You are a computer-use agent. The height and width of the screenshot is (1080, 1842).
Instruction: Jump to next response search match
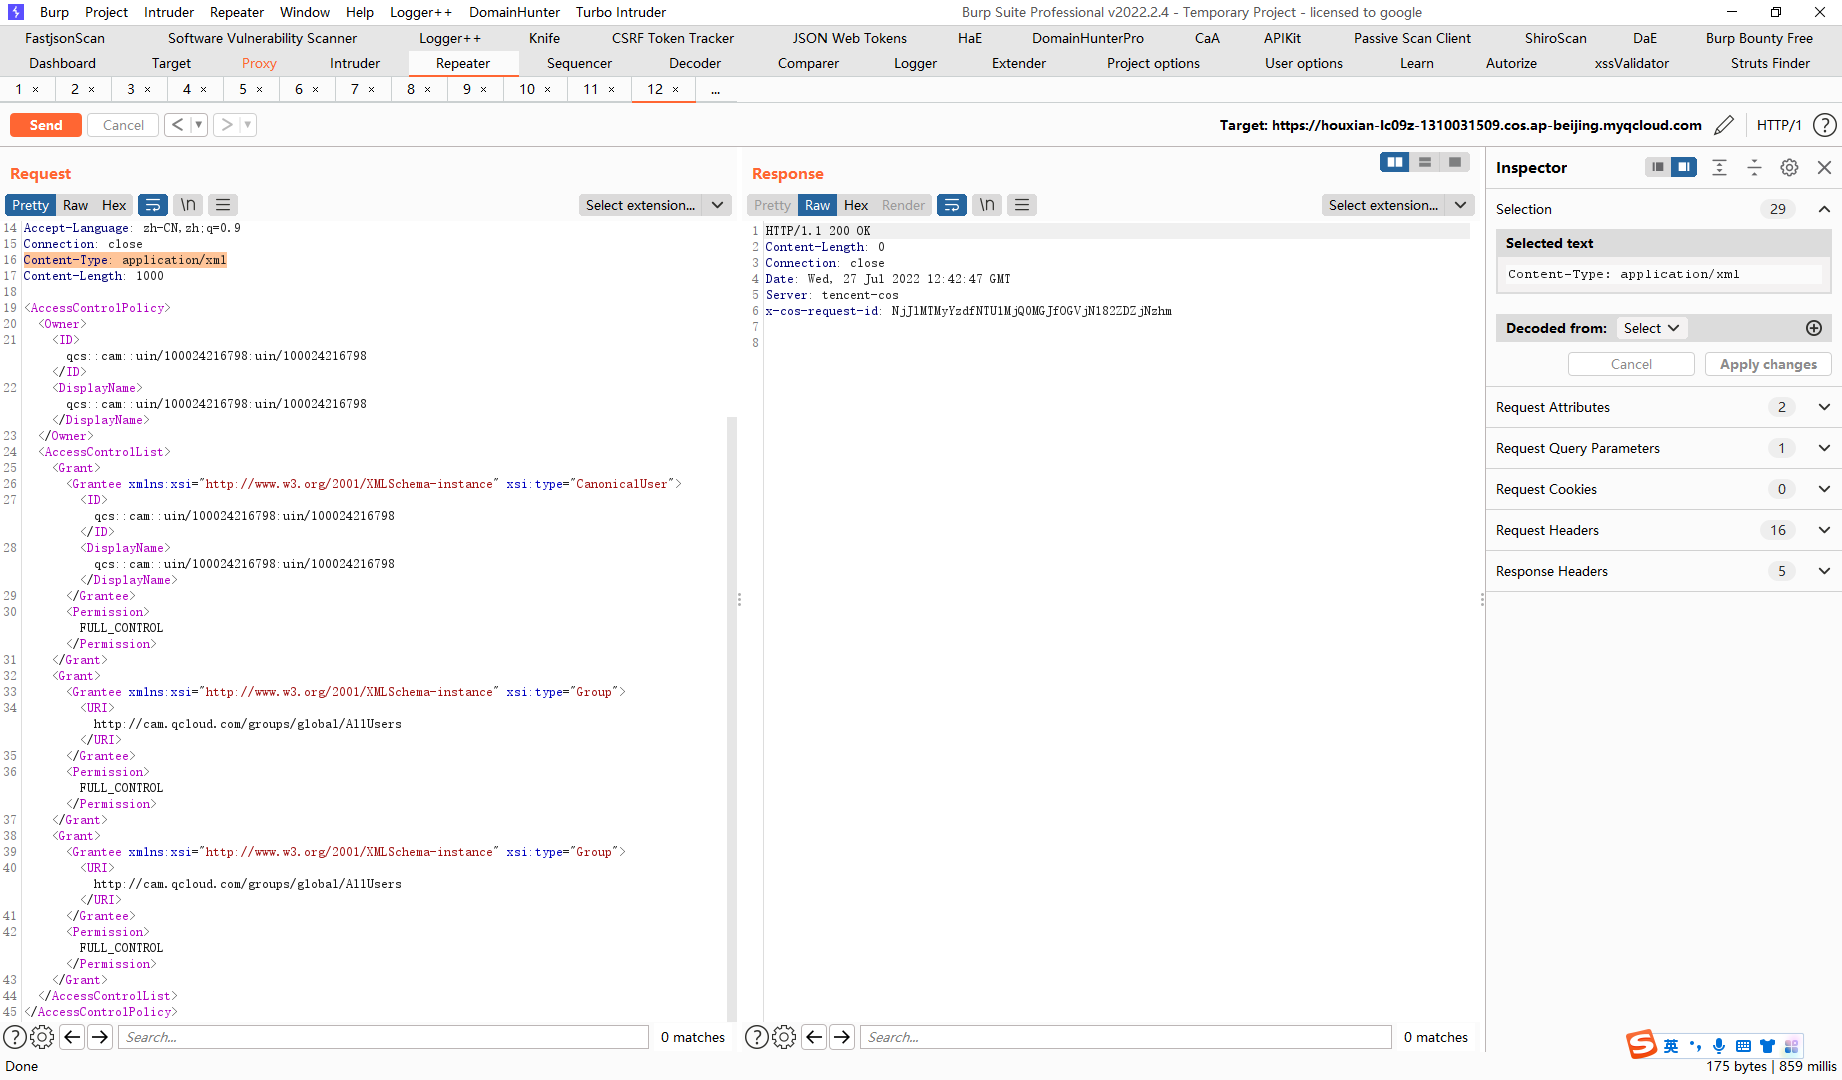[842, 1037]
